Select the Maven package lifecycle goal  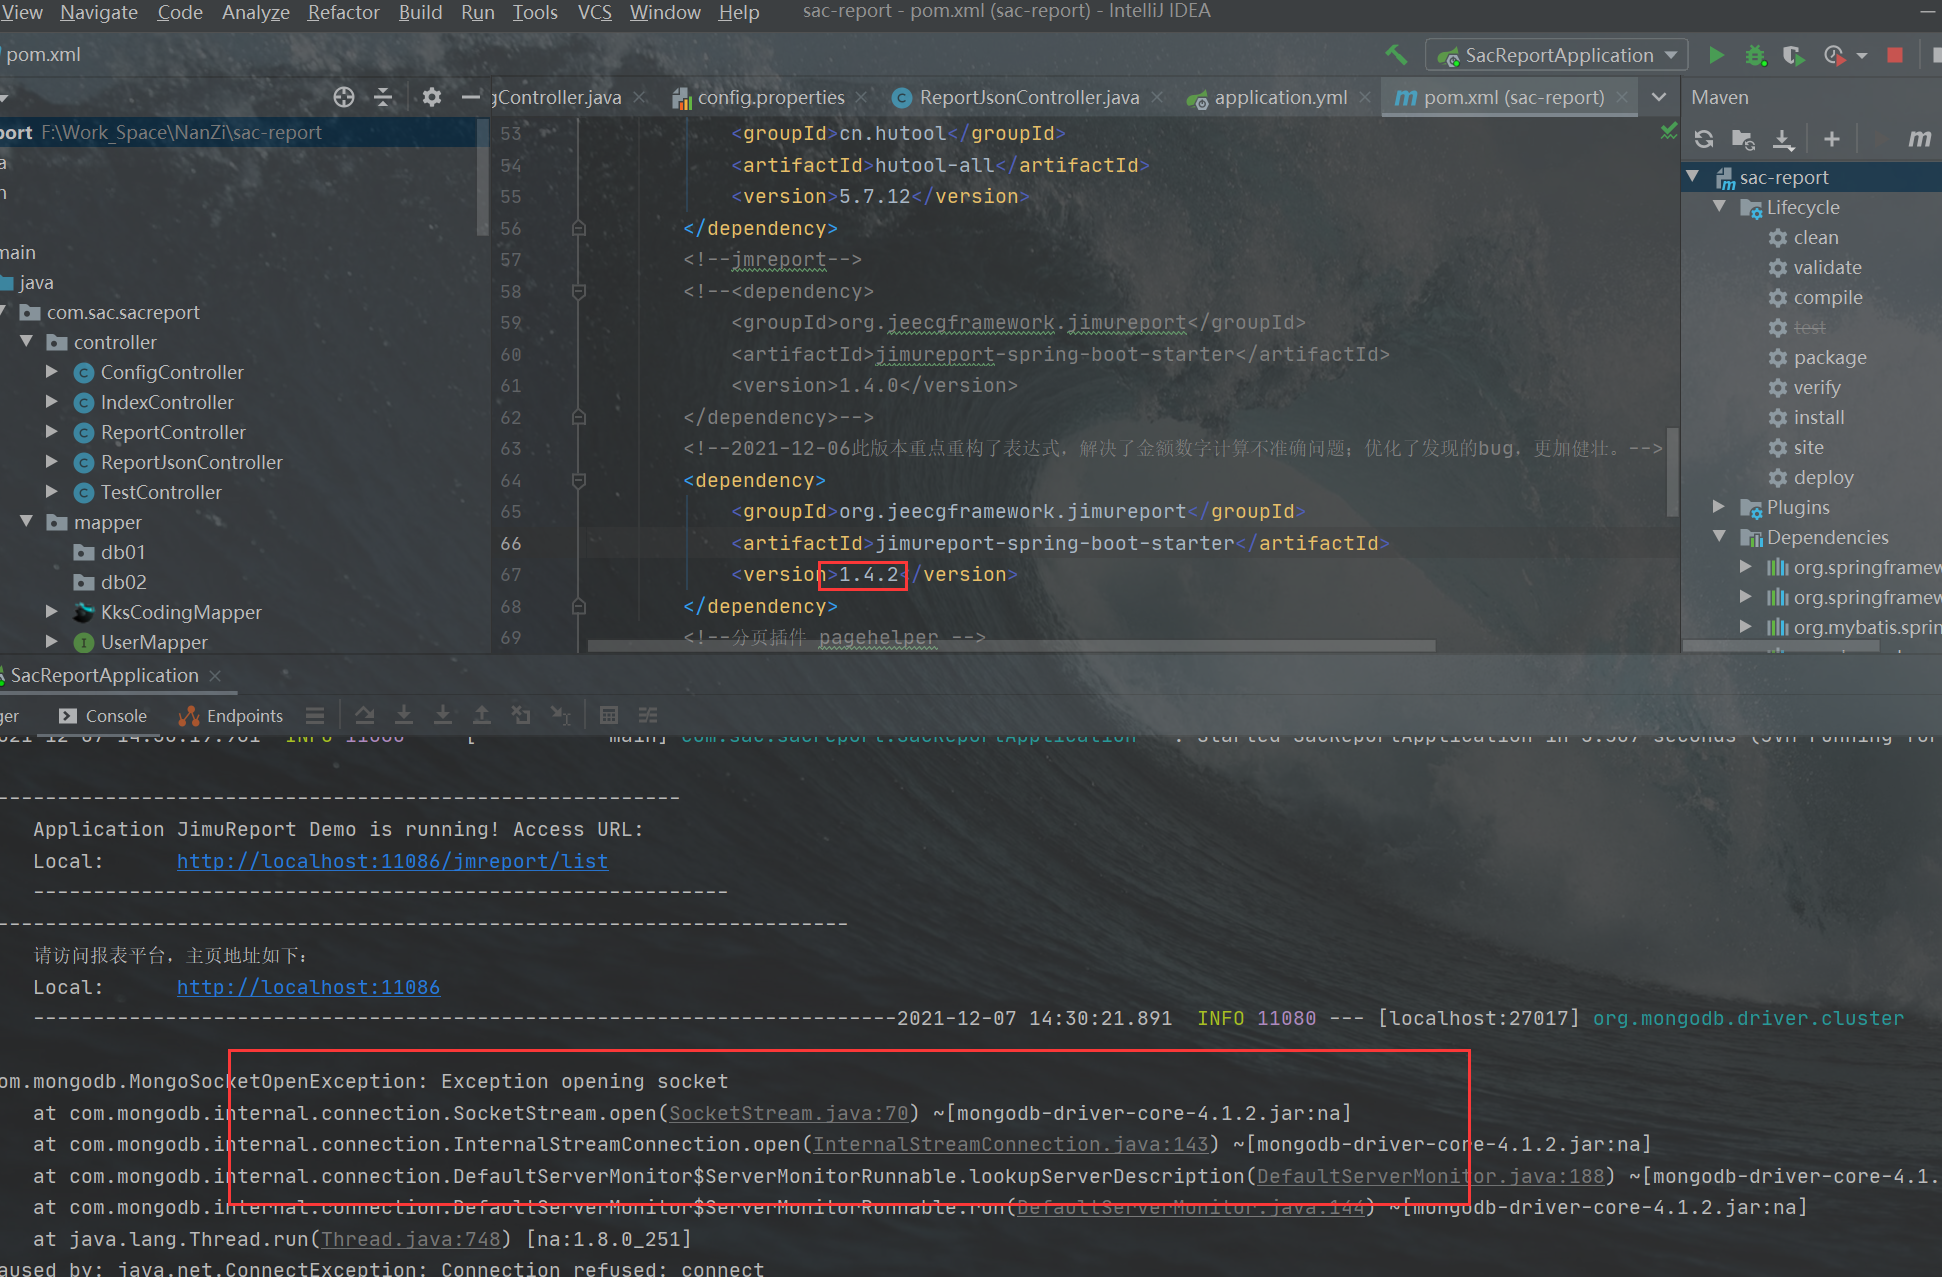(1829, 357)
